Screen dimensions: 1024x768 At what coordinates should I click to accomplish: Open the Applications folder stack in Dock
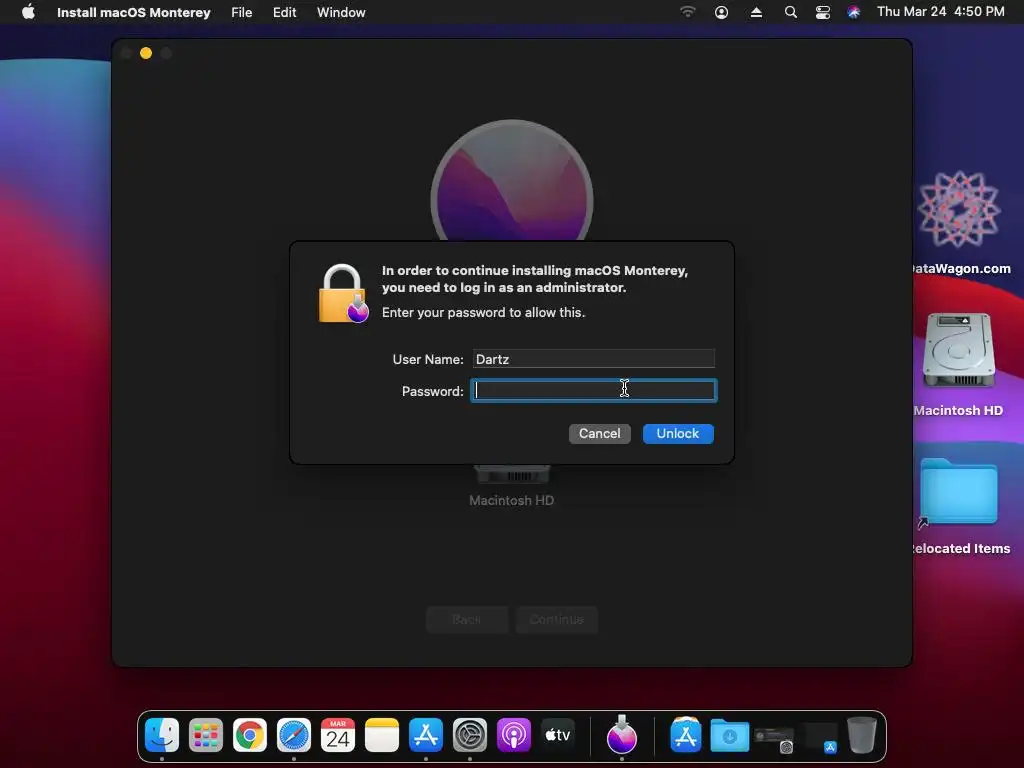coord(686,735)
